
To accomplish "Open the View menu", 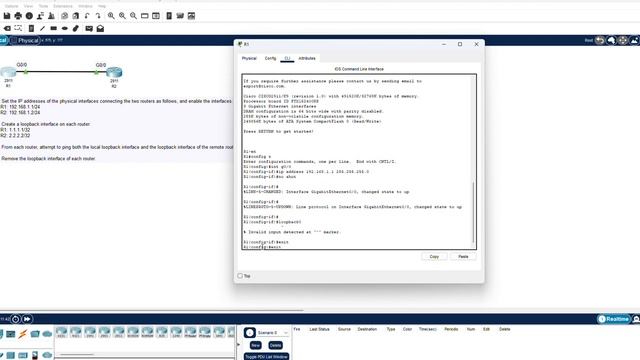I will tap(28, 6).
